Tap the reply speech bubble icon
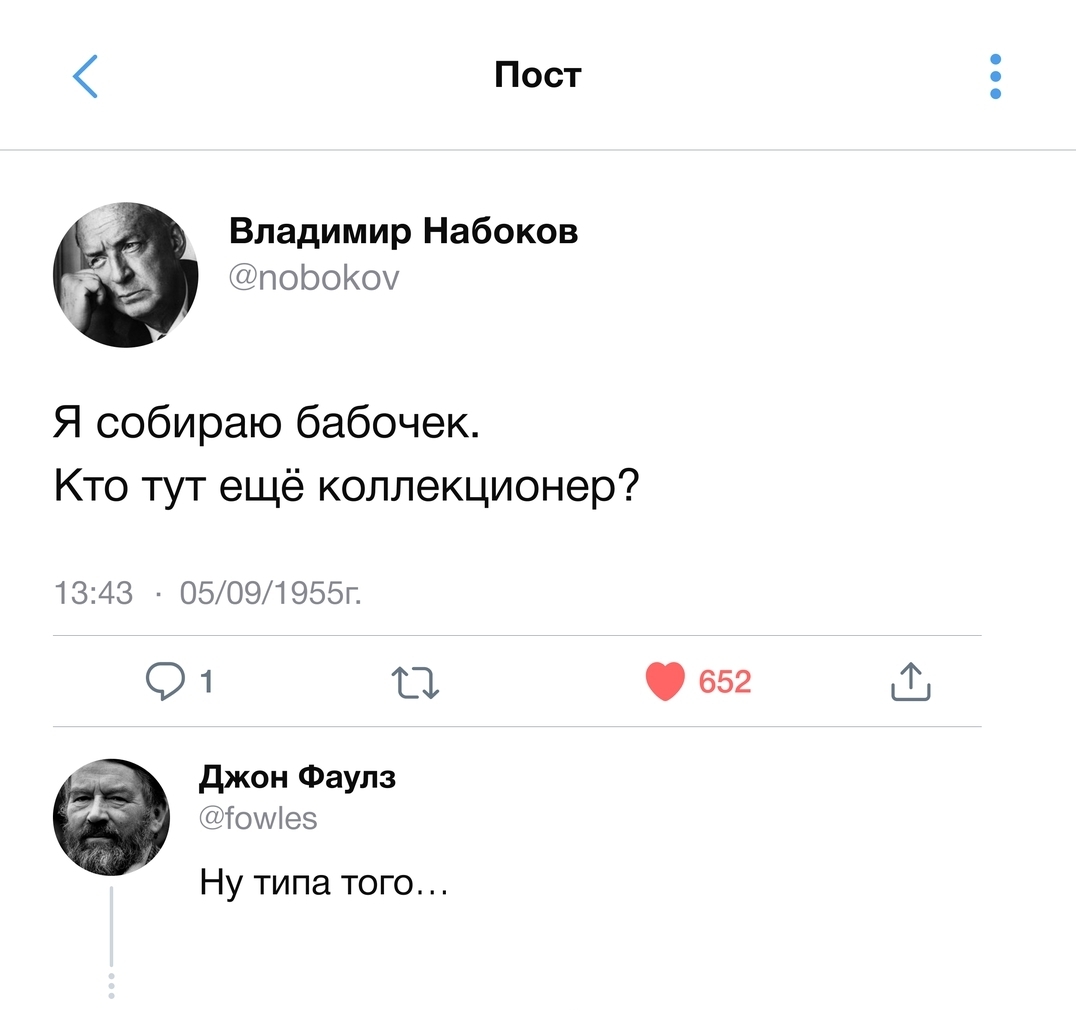 [x=163, y=681]
